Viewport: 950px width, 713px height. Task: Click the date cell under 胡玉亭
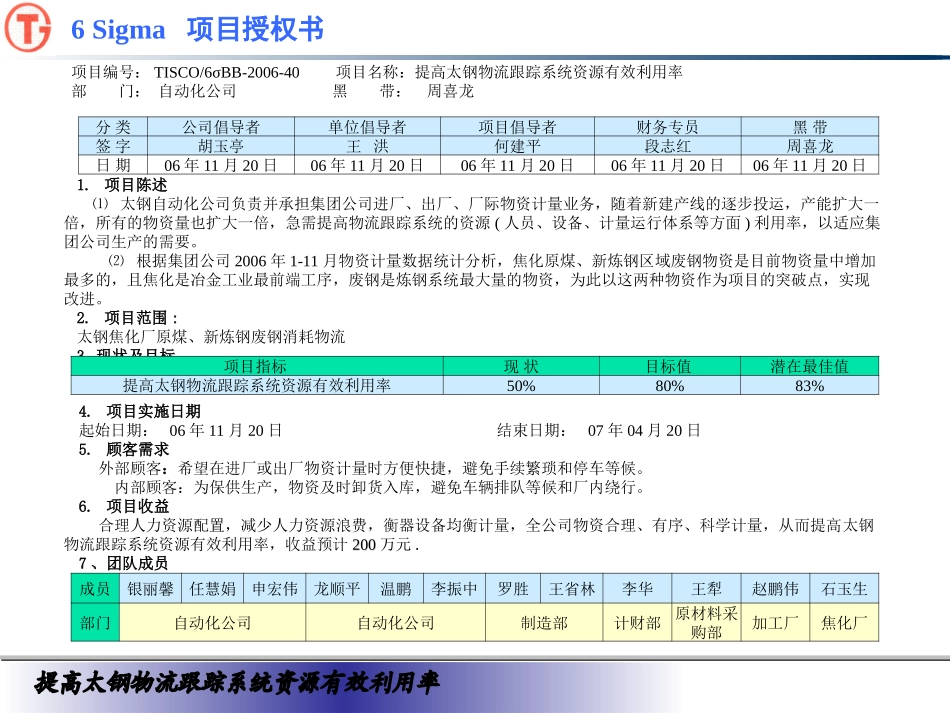coord(221,165)
